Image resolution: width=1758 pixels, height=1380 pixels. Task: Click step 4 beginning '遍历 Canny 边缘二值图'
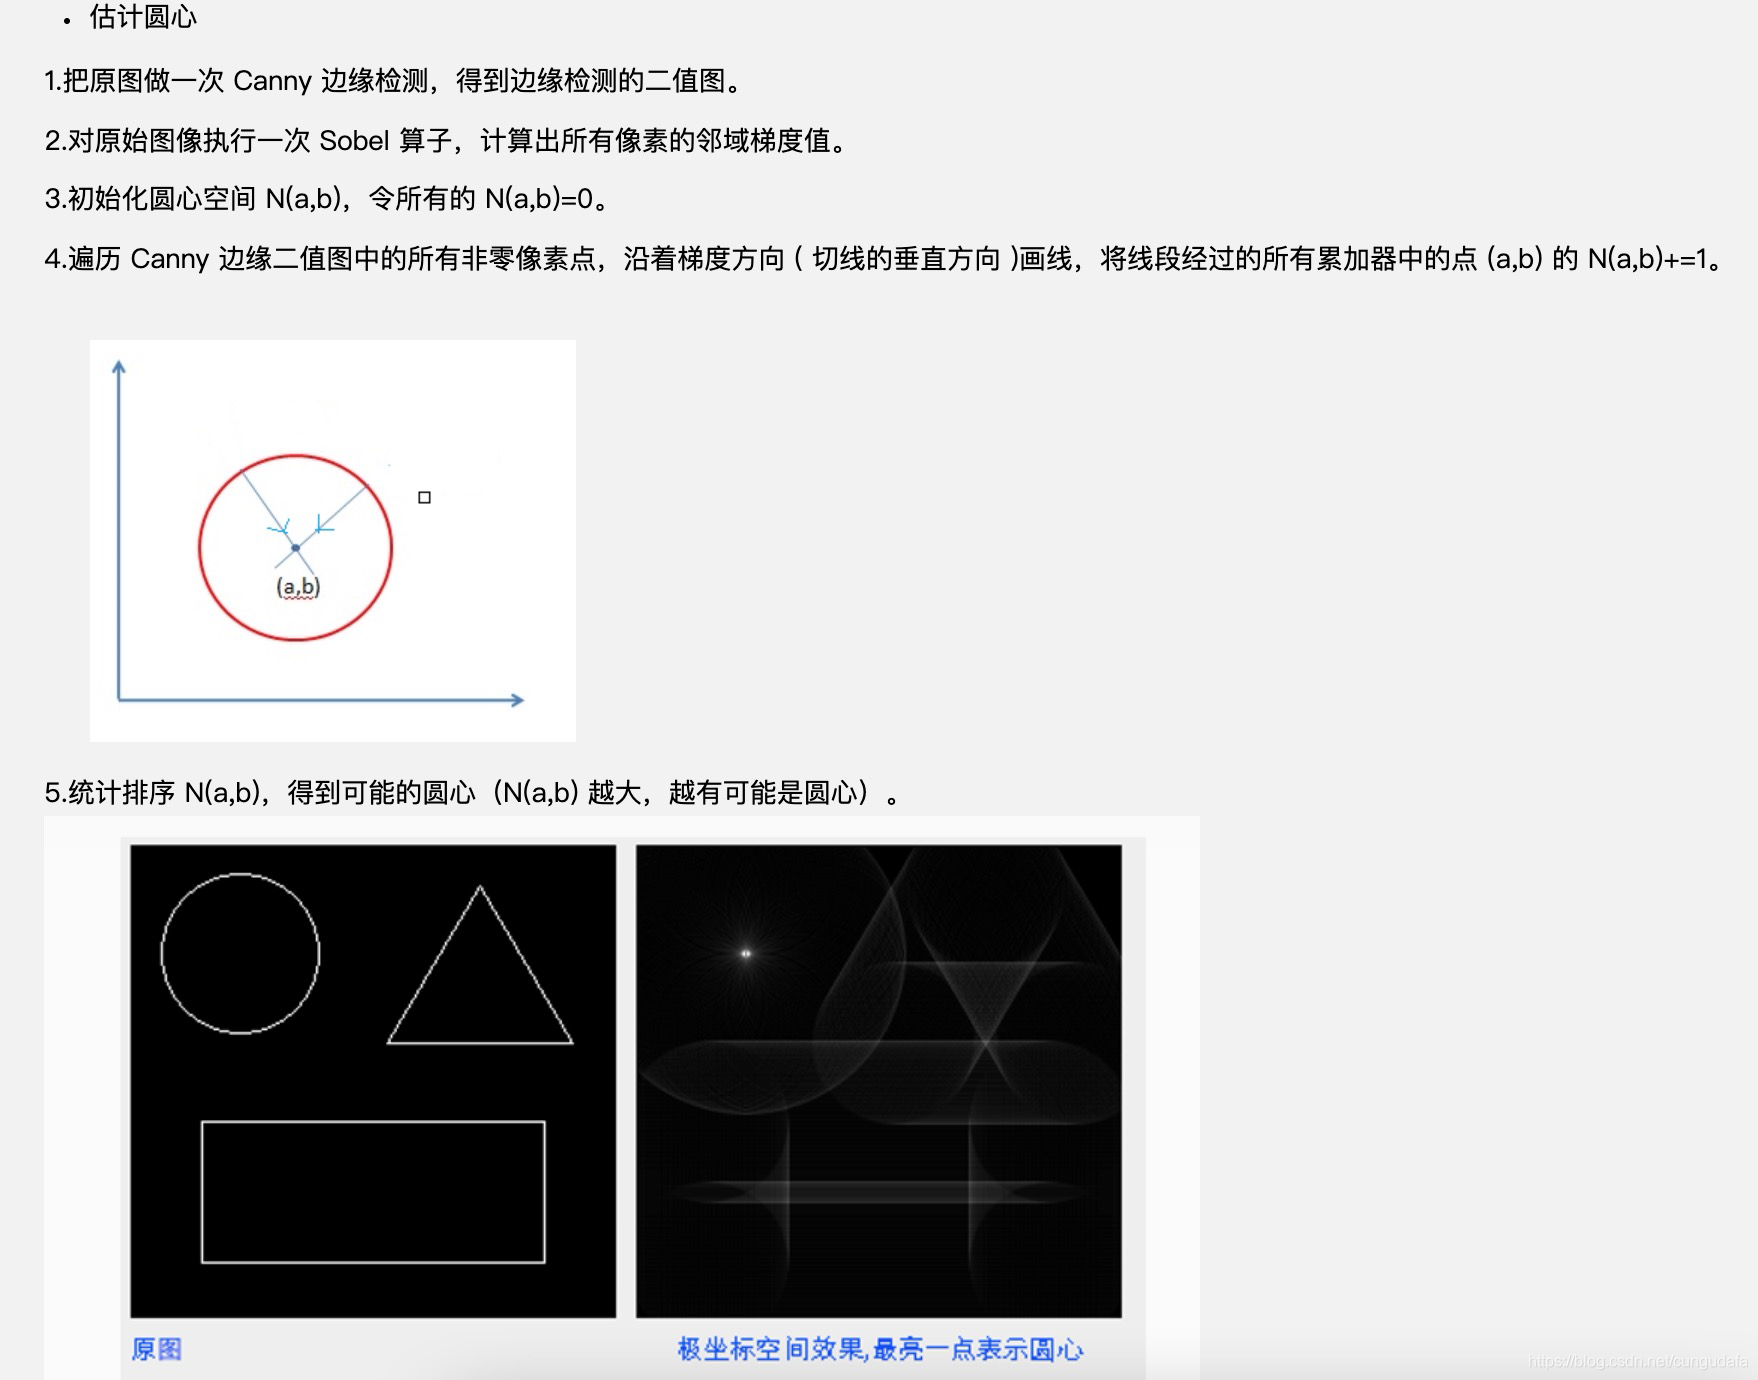tap(886, 259)
